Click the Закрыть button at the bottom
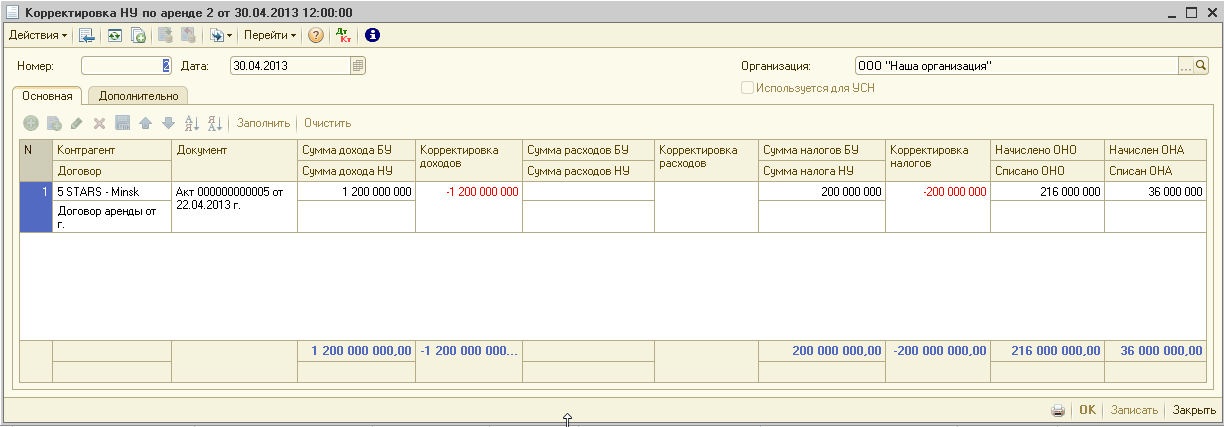Screen dimensions: 1224x427 coord(1193,410)
